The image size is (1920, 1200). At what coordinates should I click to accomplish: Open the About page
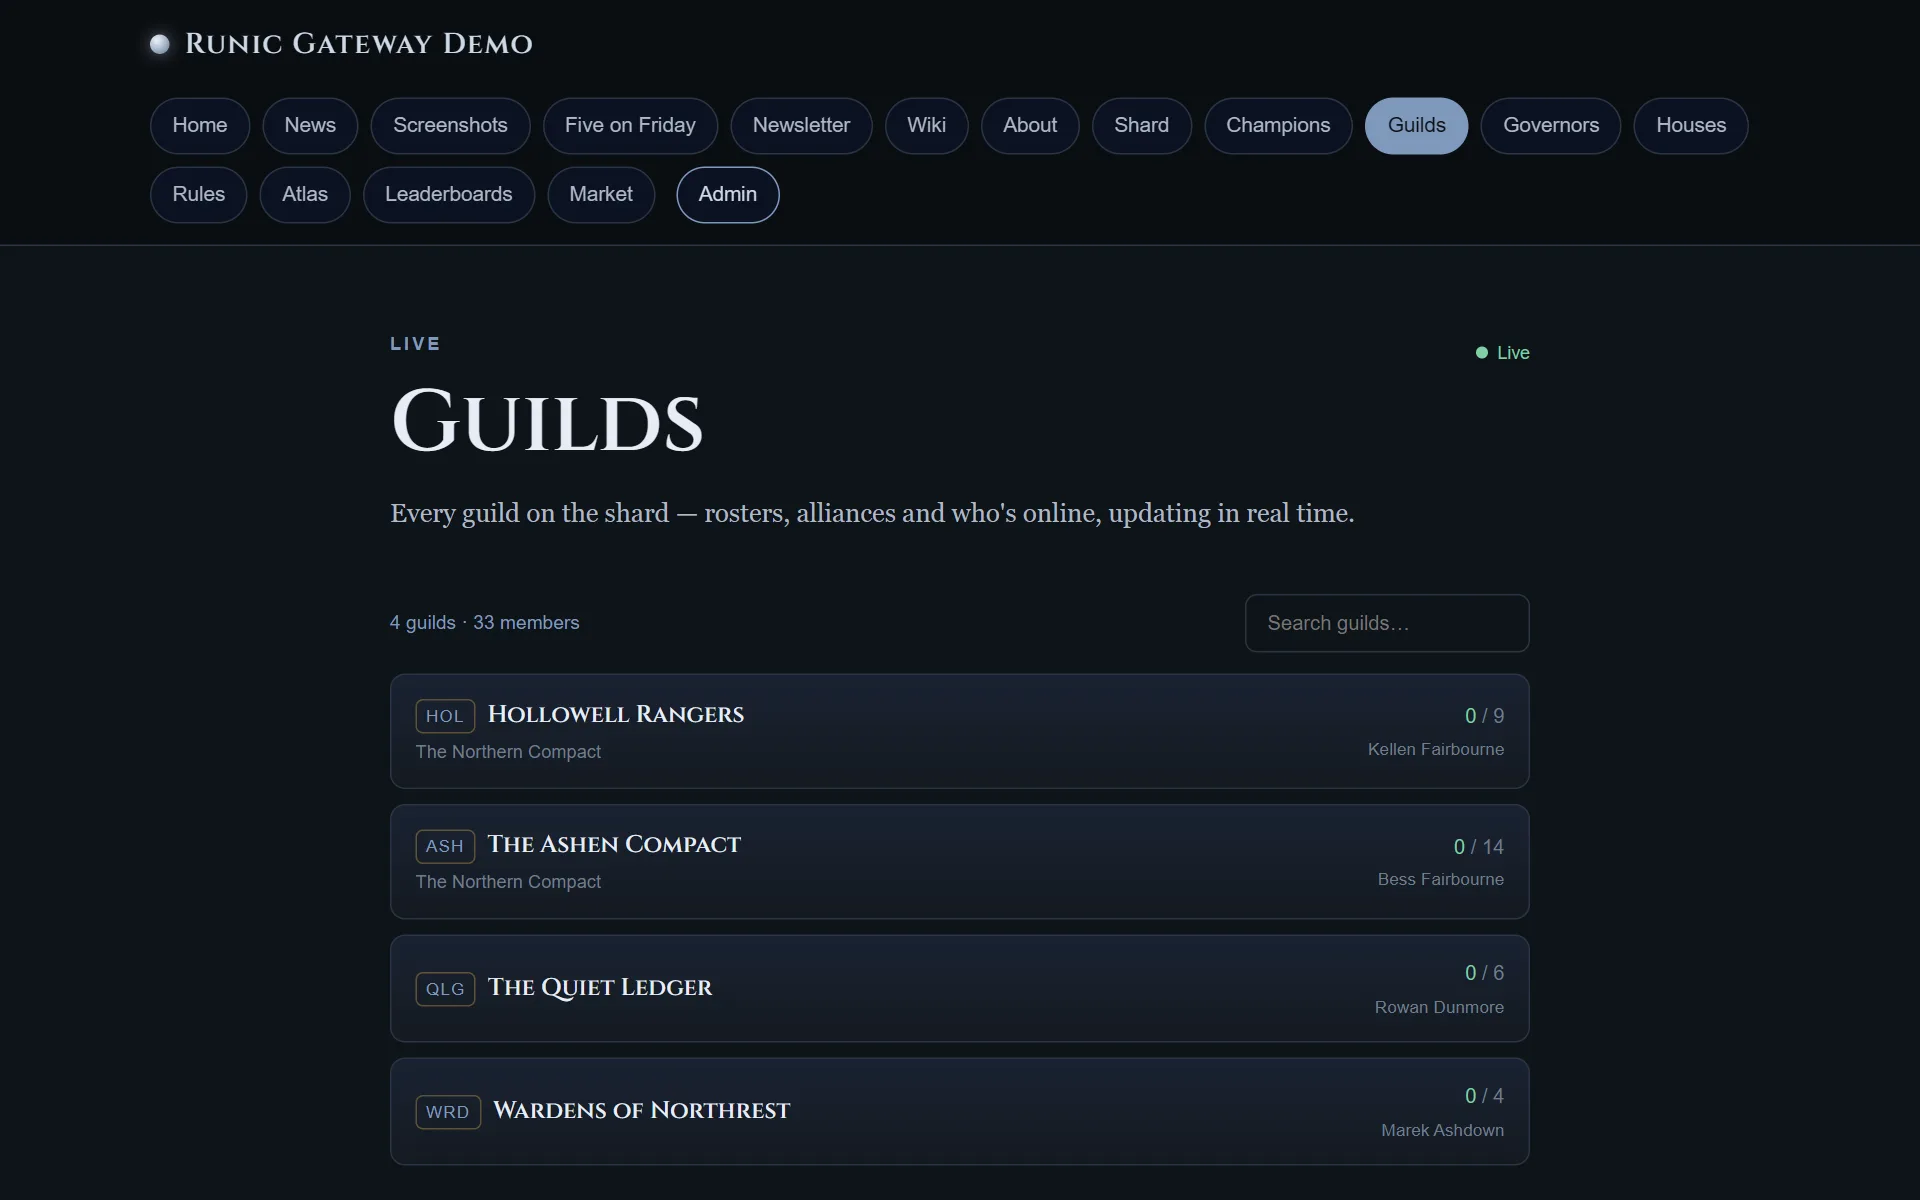tap(1030, 126)
